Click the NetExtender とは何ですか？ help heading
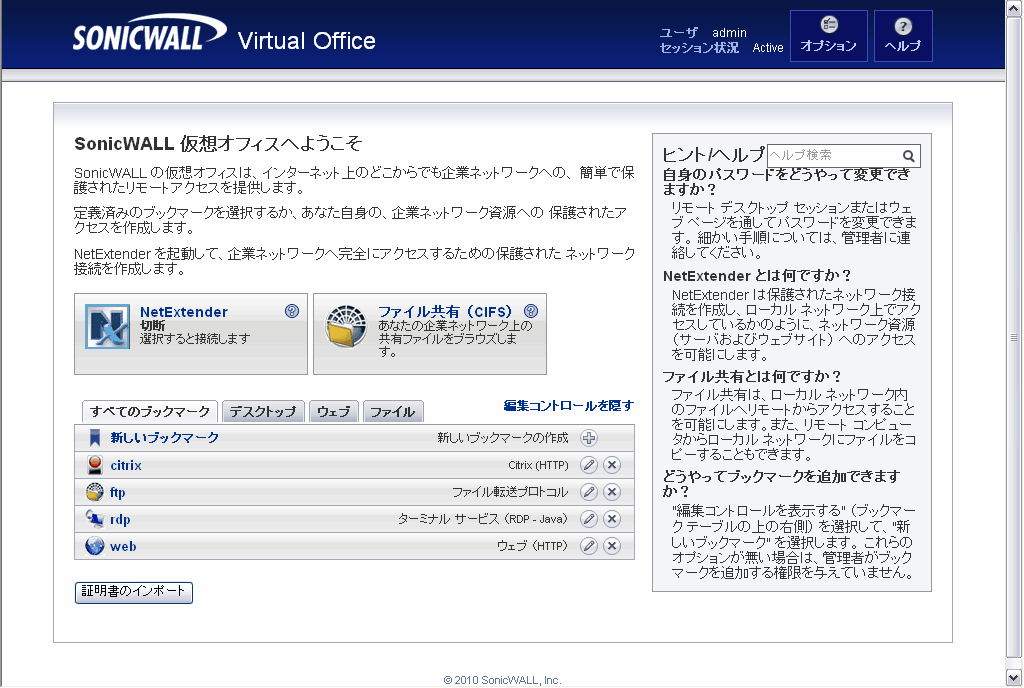1024x688 pixels. click(x=758, y=276)
